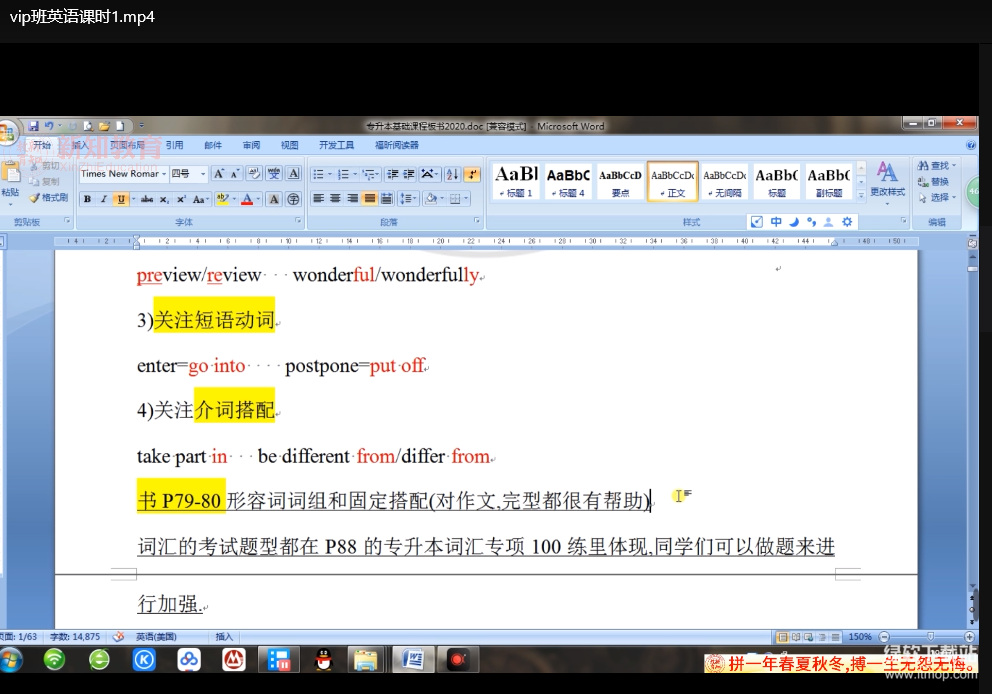The image size is (992, 694).
Task: Open the Developer (开发工具) ribbon tab
Action: tap(337, 145)
